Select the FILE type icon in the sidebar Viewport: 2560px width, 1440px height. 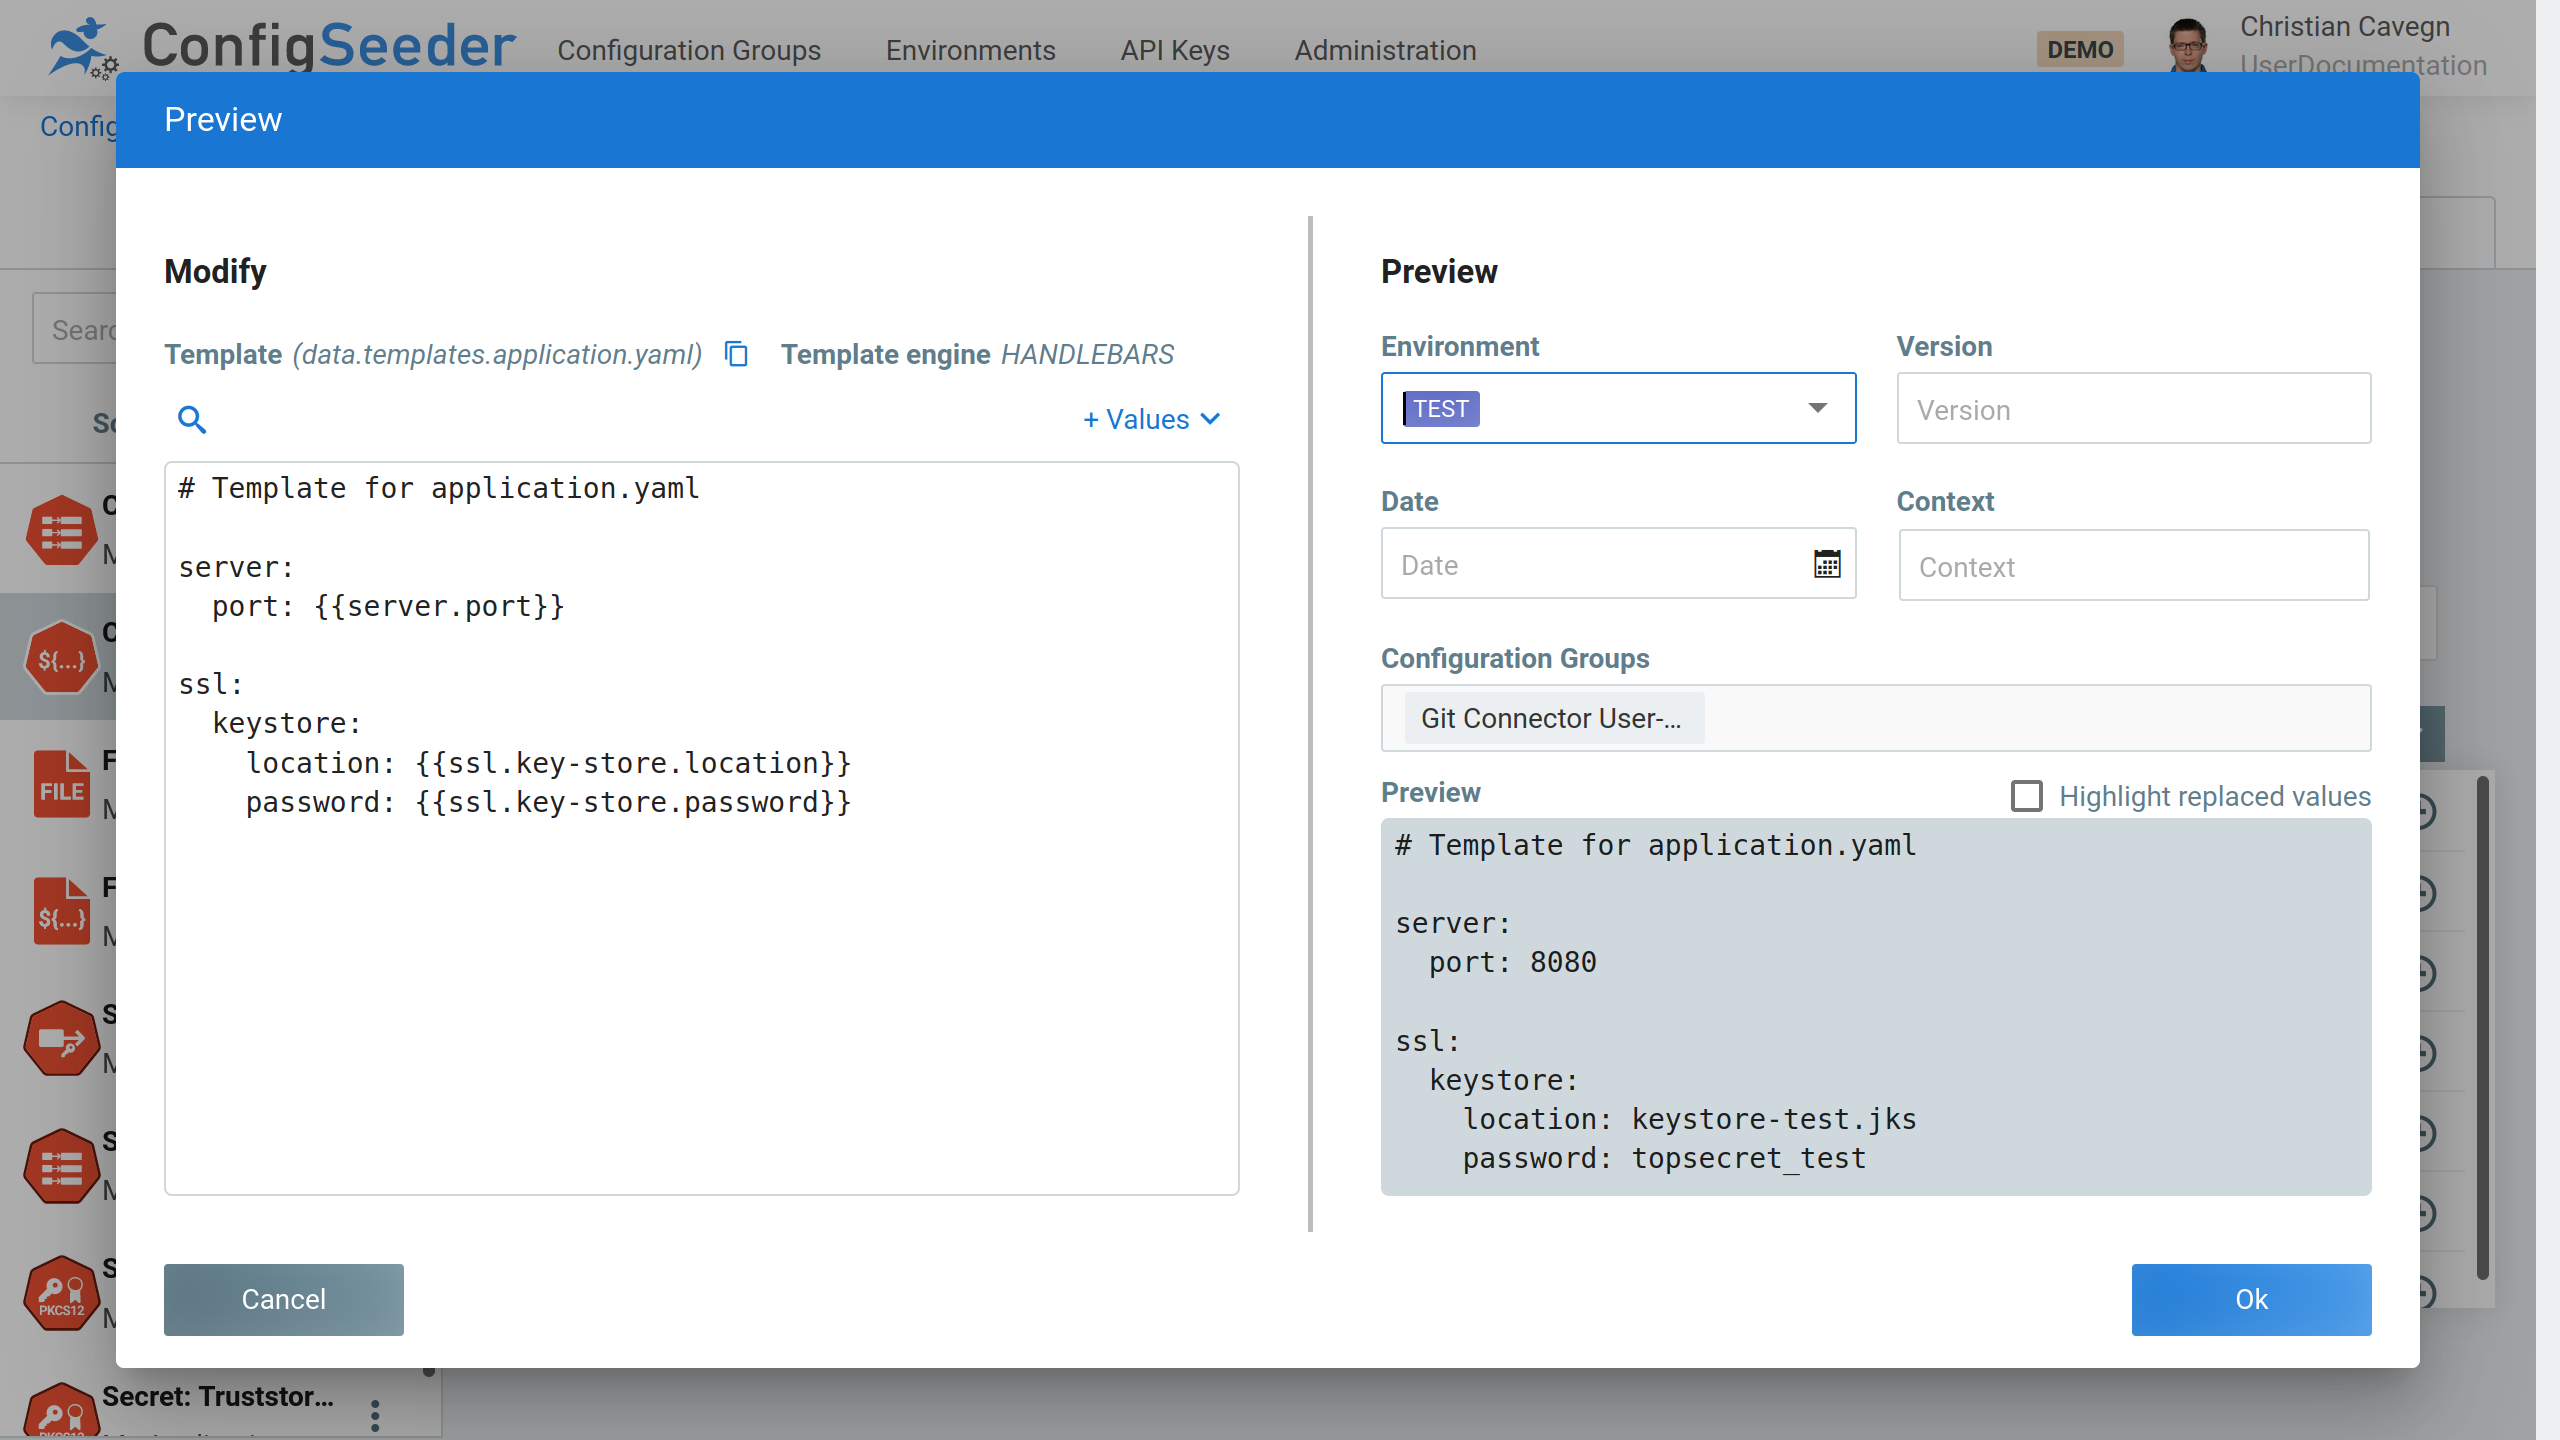(61, 784)
